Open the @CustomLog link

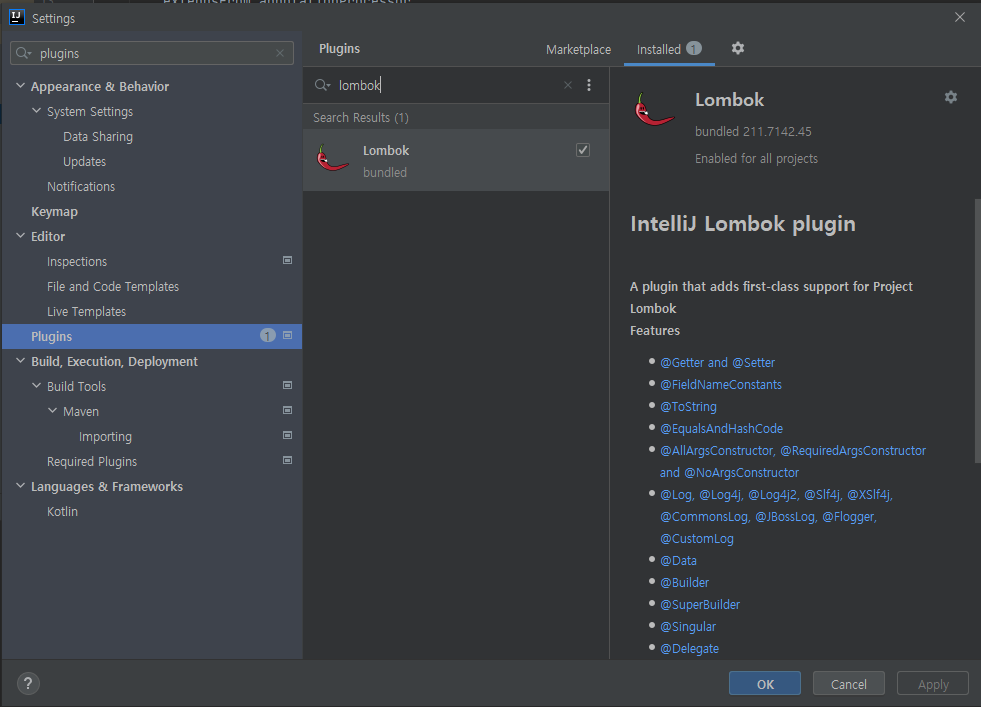tap(696, 538)
